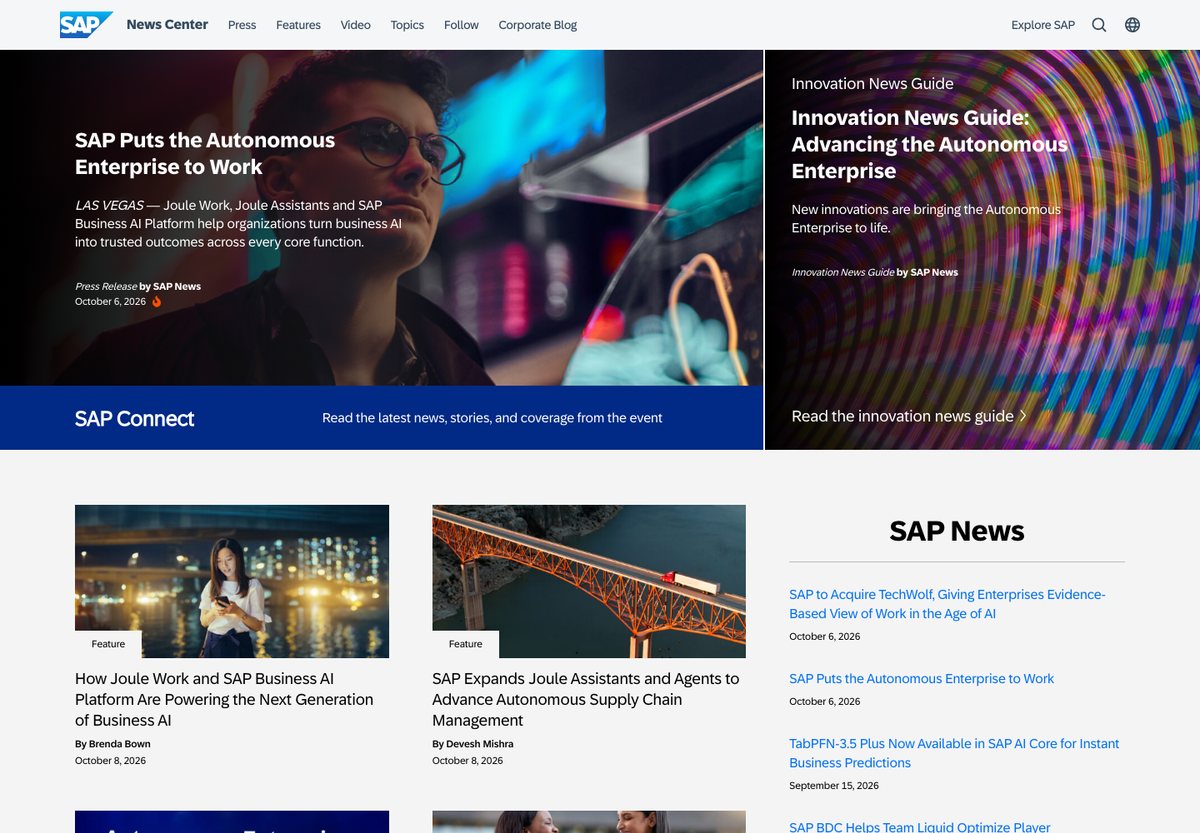Click Explore SAP in header
Image resolution: width=1200 pixels, height=833 pixels.
pyautogui.click(x=1043, y=25)
